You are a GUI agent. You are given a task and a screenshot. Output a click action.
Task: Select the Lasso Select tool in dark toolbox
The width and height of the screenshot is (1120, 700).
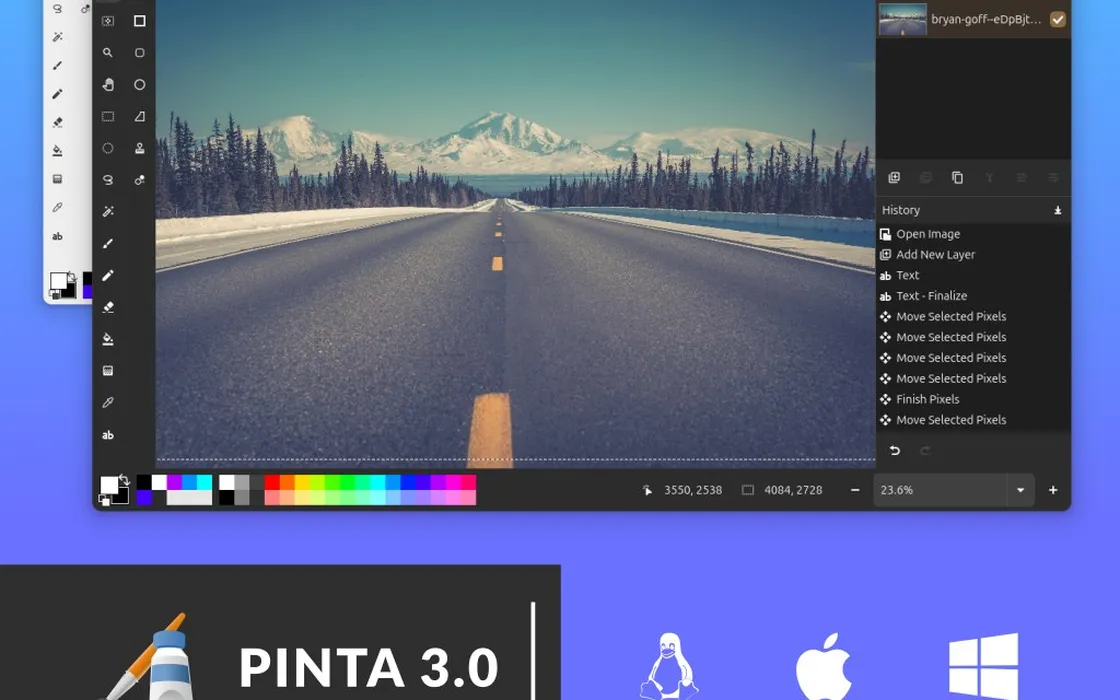[108, 180]
